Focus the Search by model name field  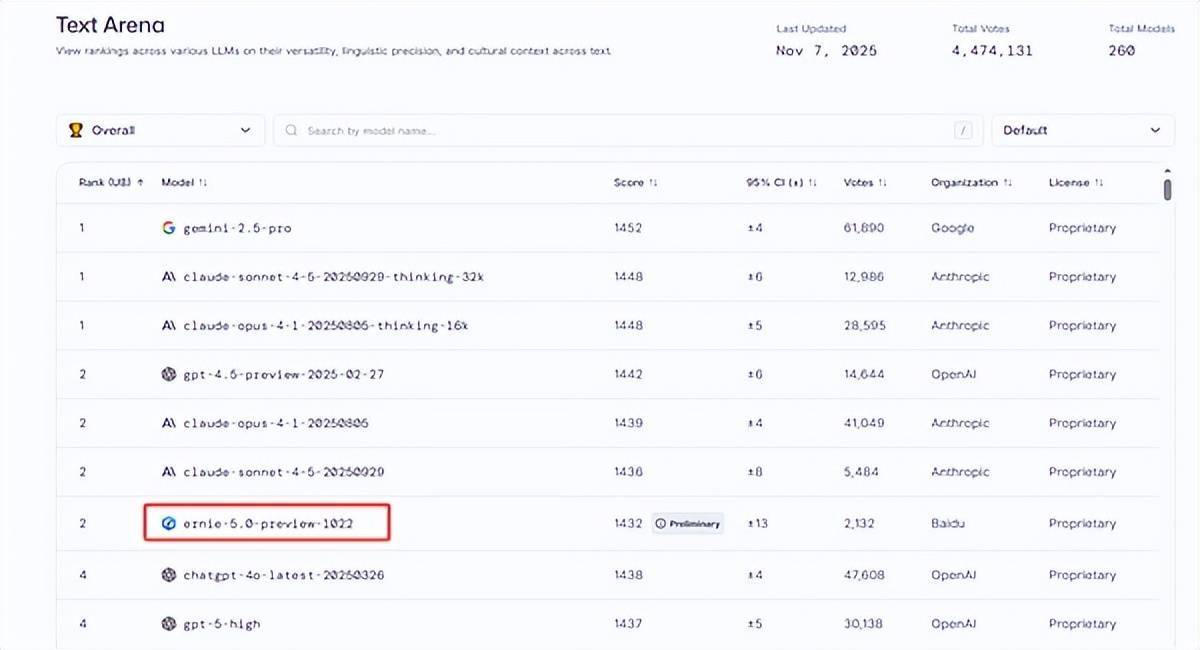pos(620,131)
